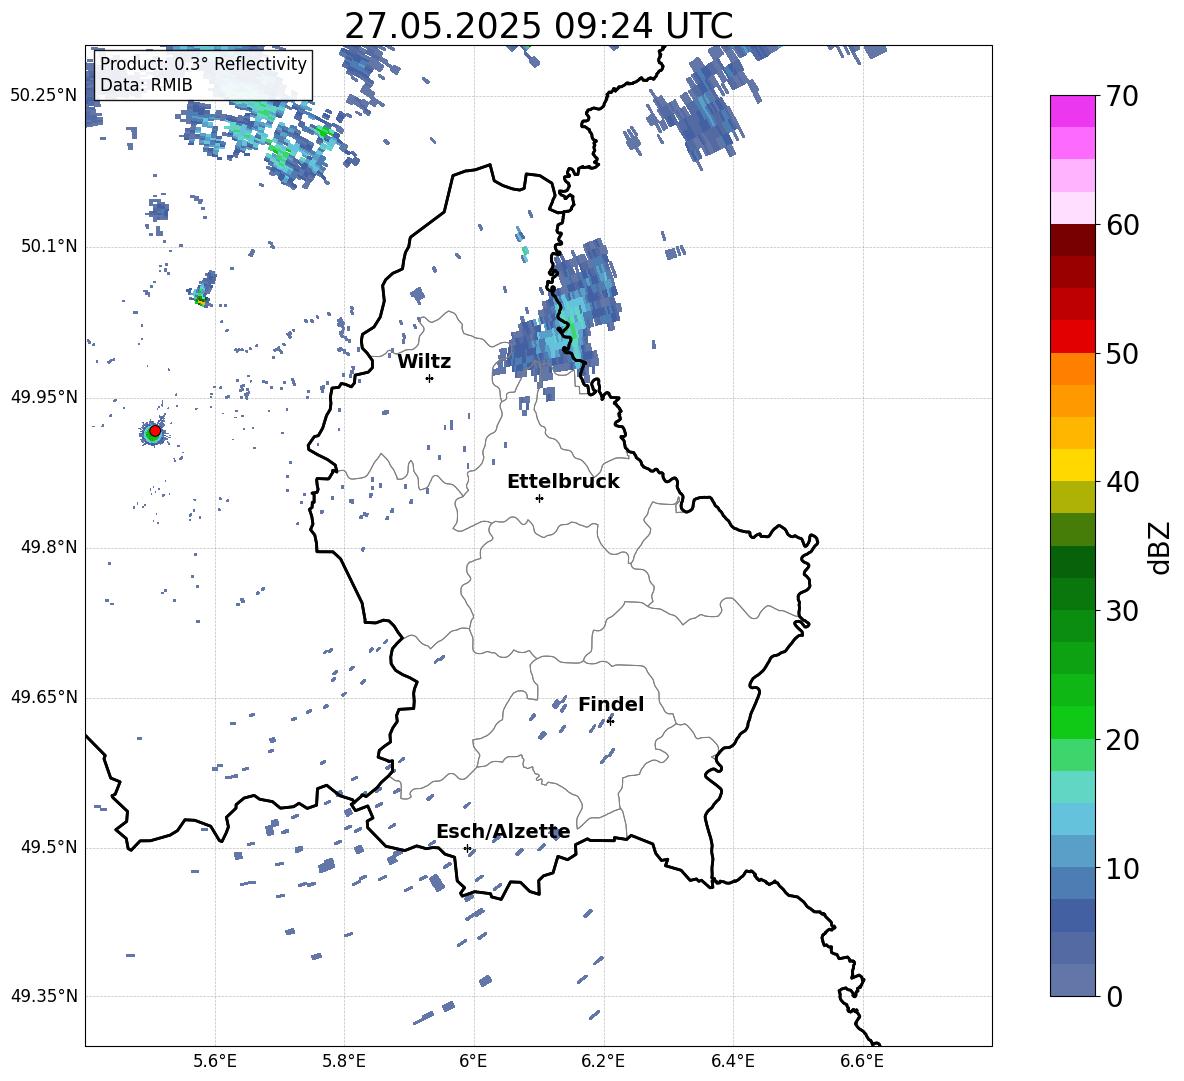
Task: Click the 30 tick on colorbar
Action: 1122,611
